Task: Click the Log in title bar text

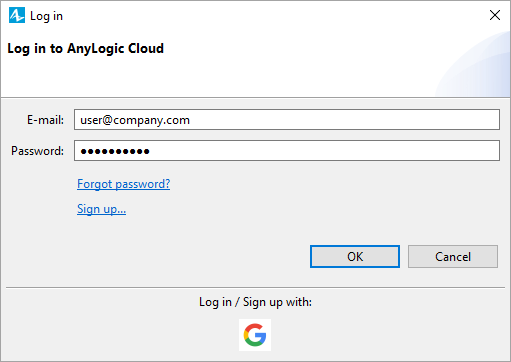Action: click(46, 16)
